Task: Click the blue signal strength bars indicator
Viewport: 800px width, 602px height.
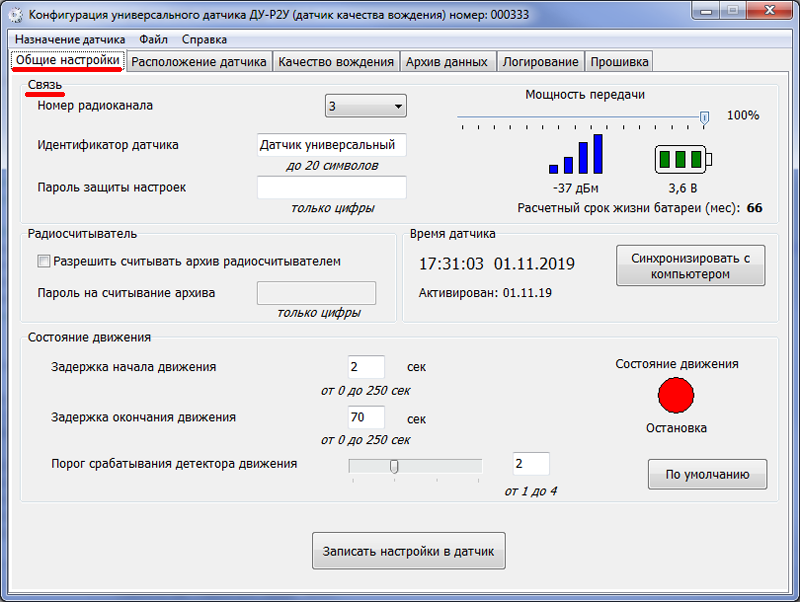Action: click(x=576, y=154)
